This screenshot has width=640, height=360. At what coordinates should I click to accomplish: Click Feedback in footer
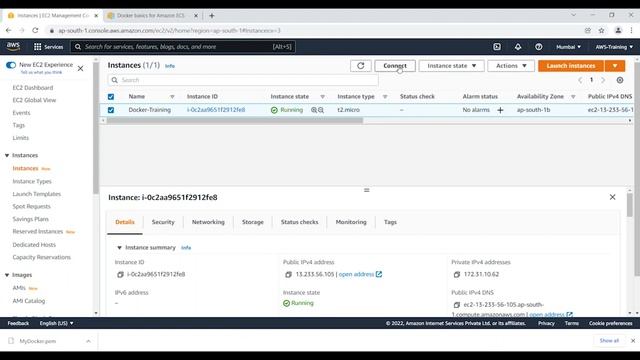click(18, 323)
